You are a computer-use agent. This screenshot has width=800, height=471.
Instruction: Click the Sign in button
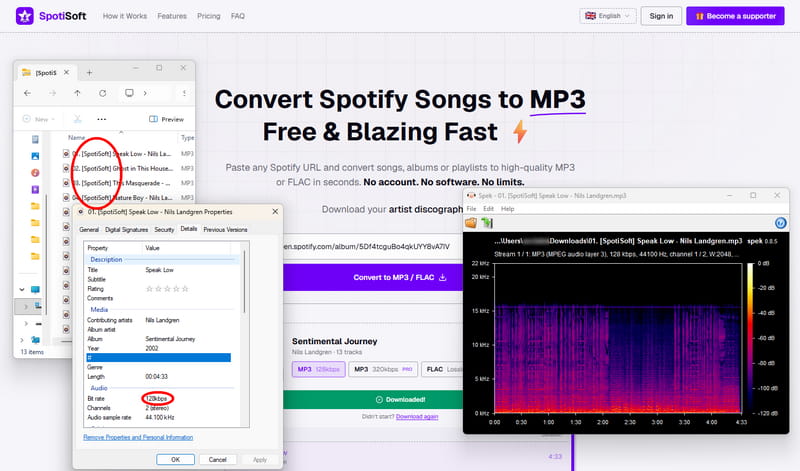[x=661, y=16]
